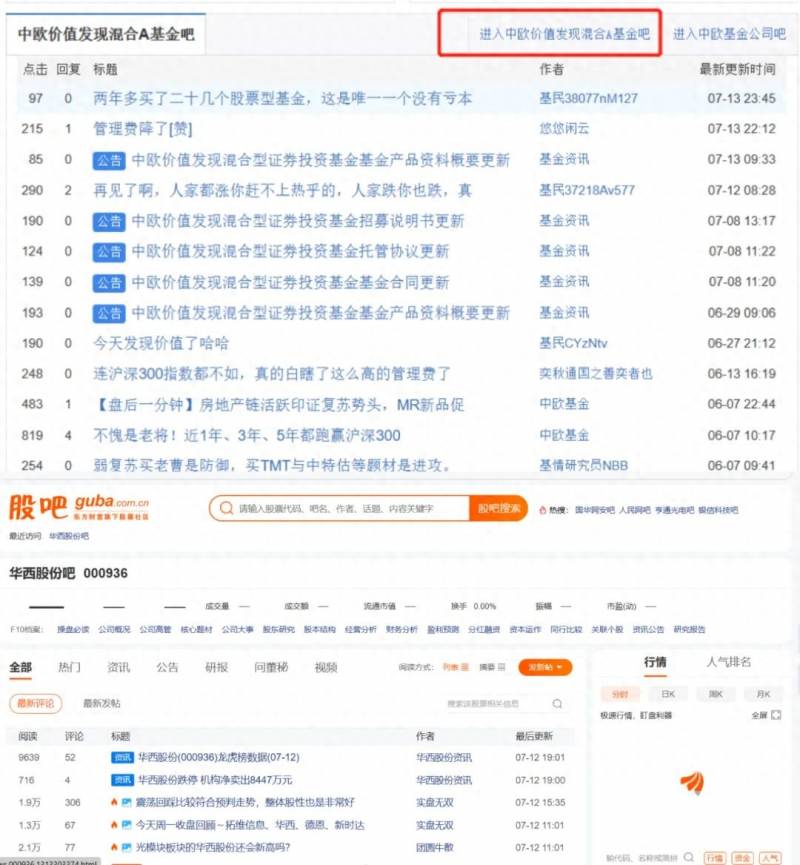Click the 人气 button at bottom right
The height and width of the screenshot is (865, 800).
point(770,858)
